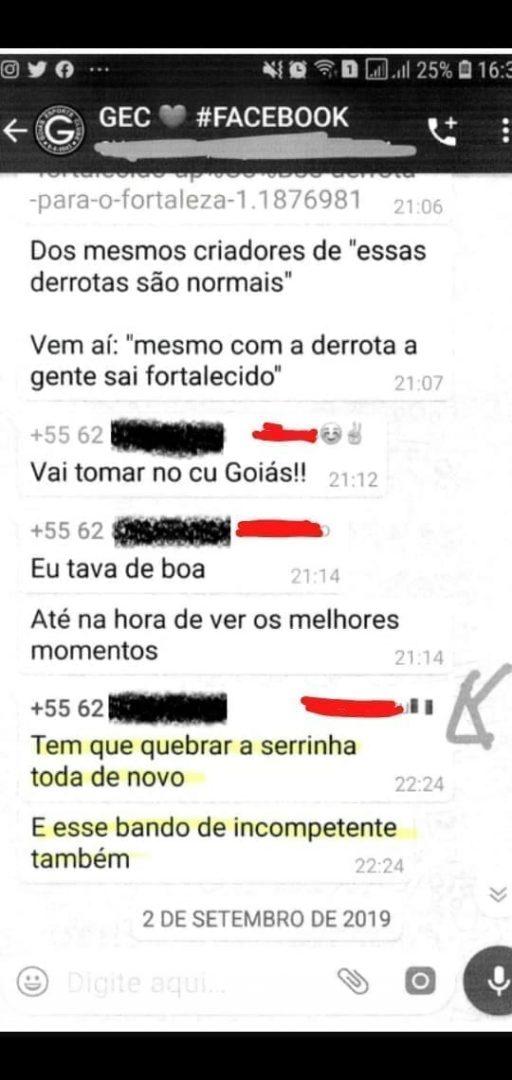Jump to latest messages with double chevron
The image size is (512, 1080).
pos(498,895)
